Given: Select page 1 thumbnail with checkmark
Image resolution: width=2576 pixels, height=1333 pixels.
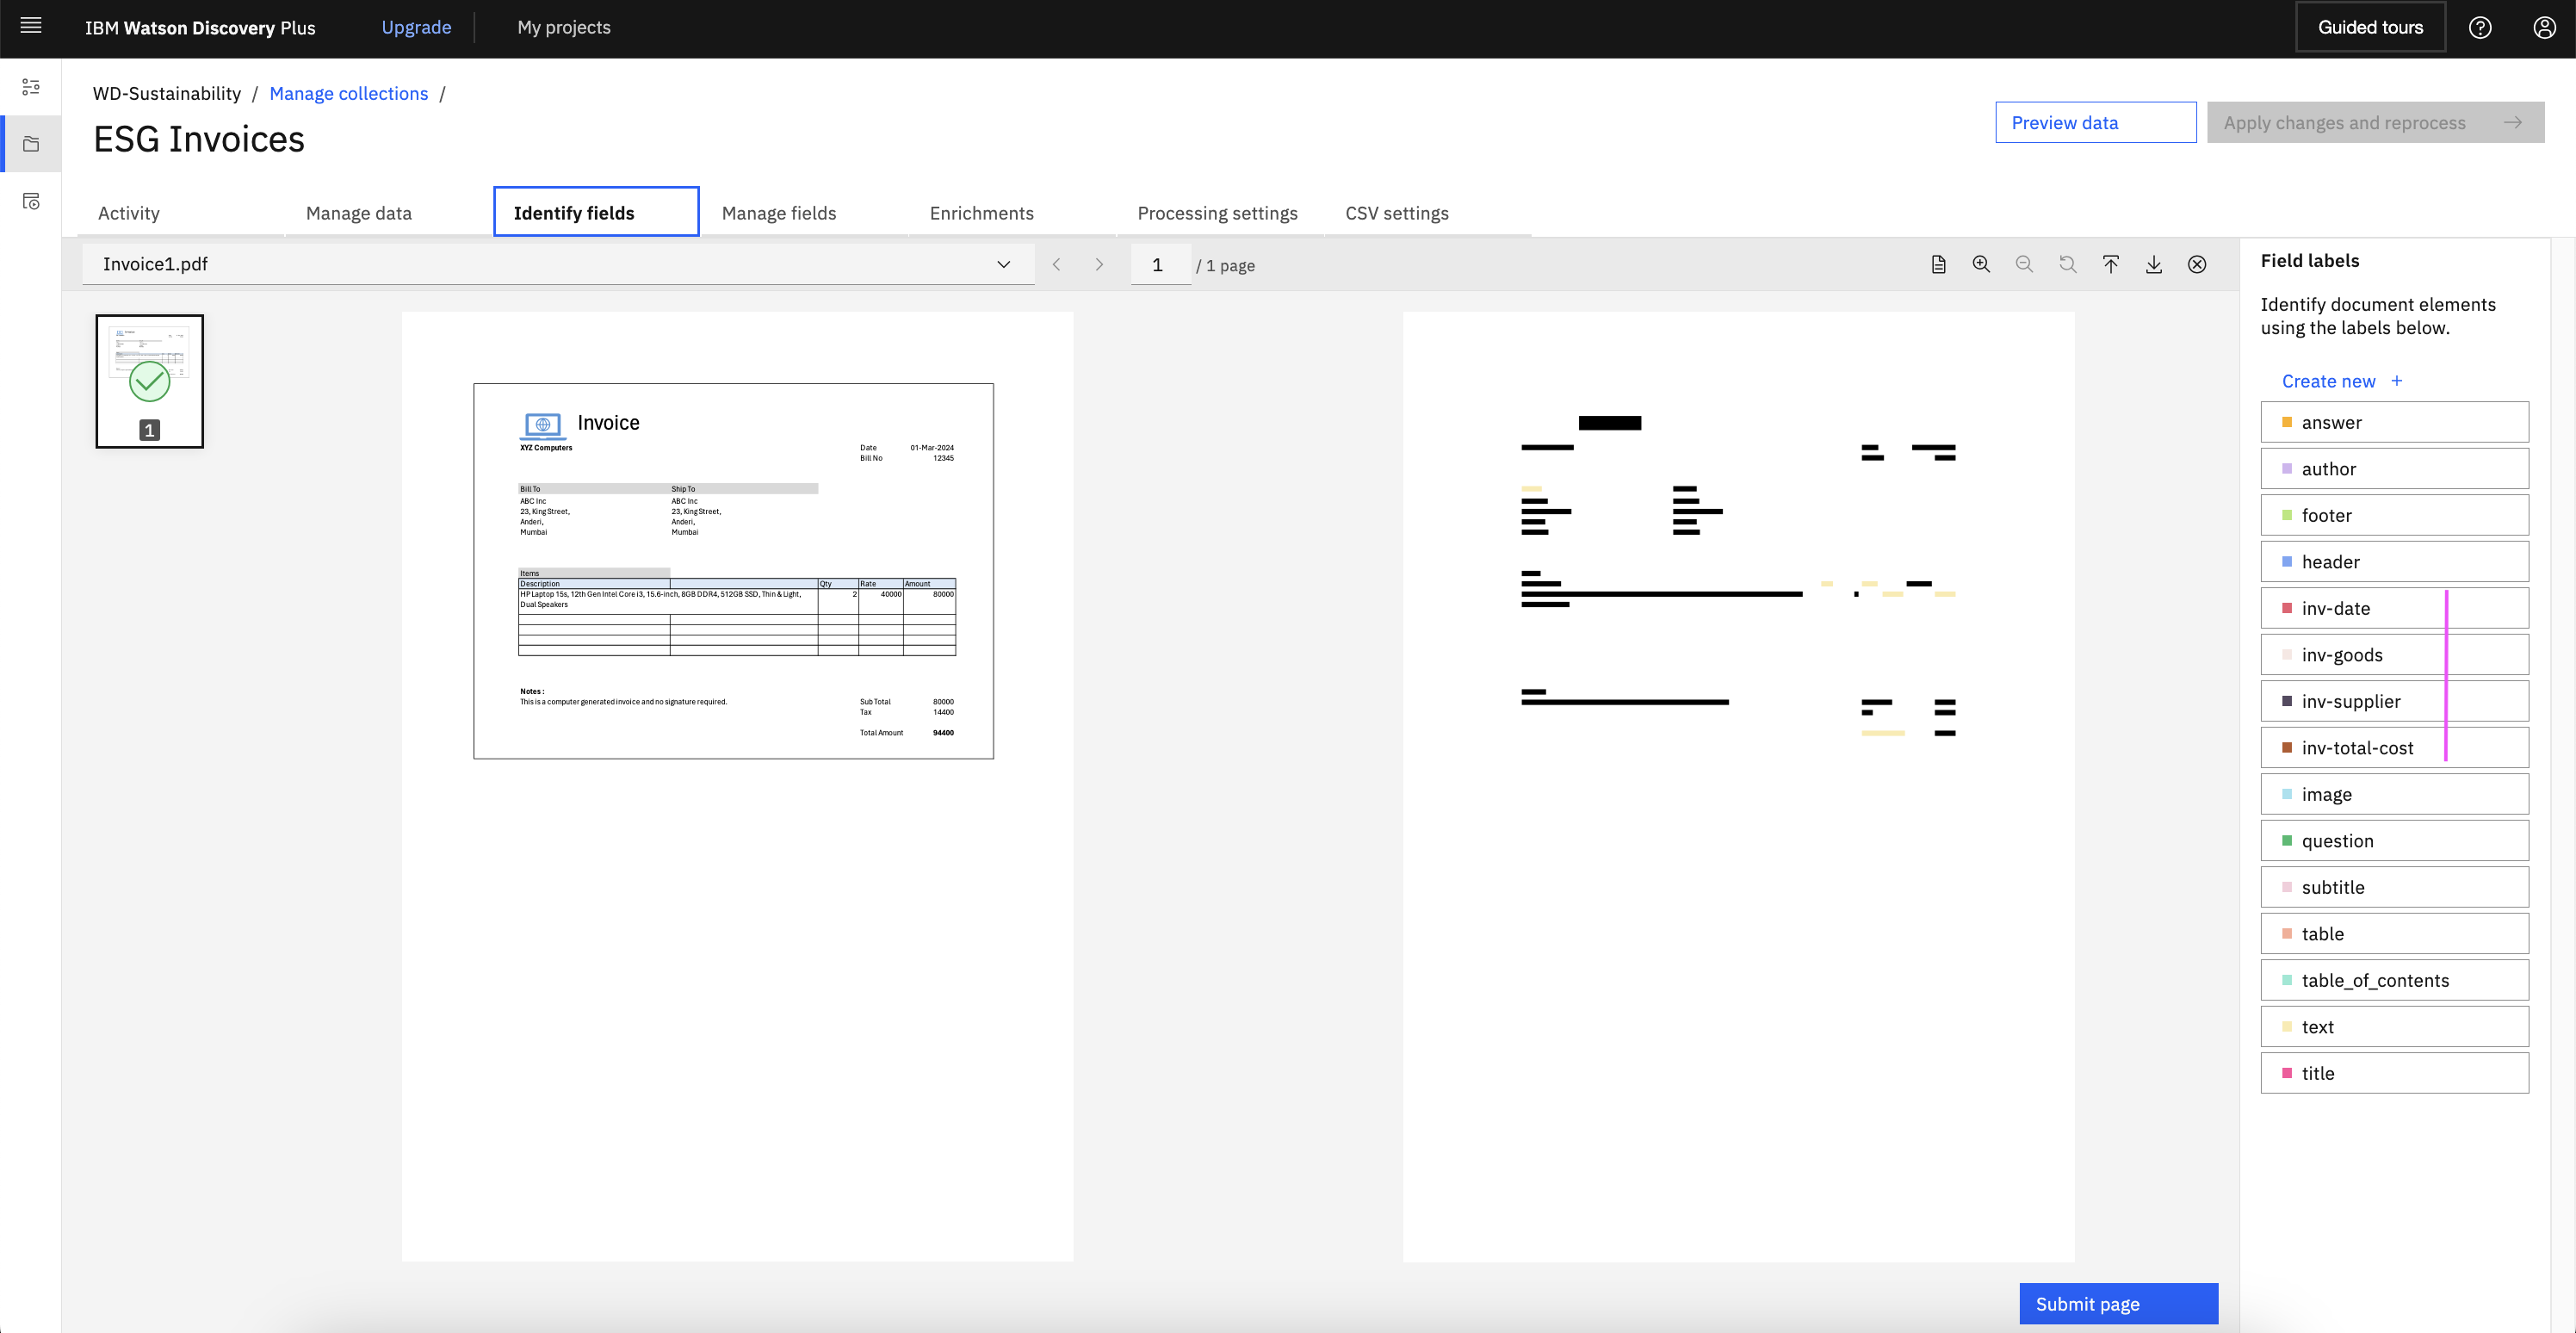Looking at the screenshot, I should 150,381.
